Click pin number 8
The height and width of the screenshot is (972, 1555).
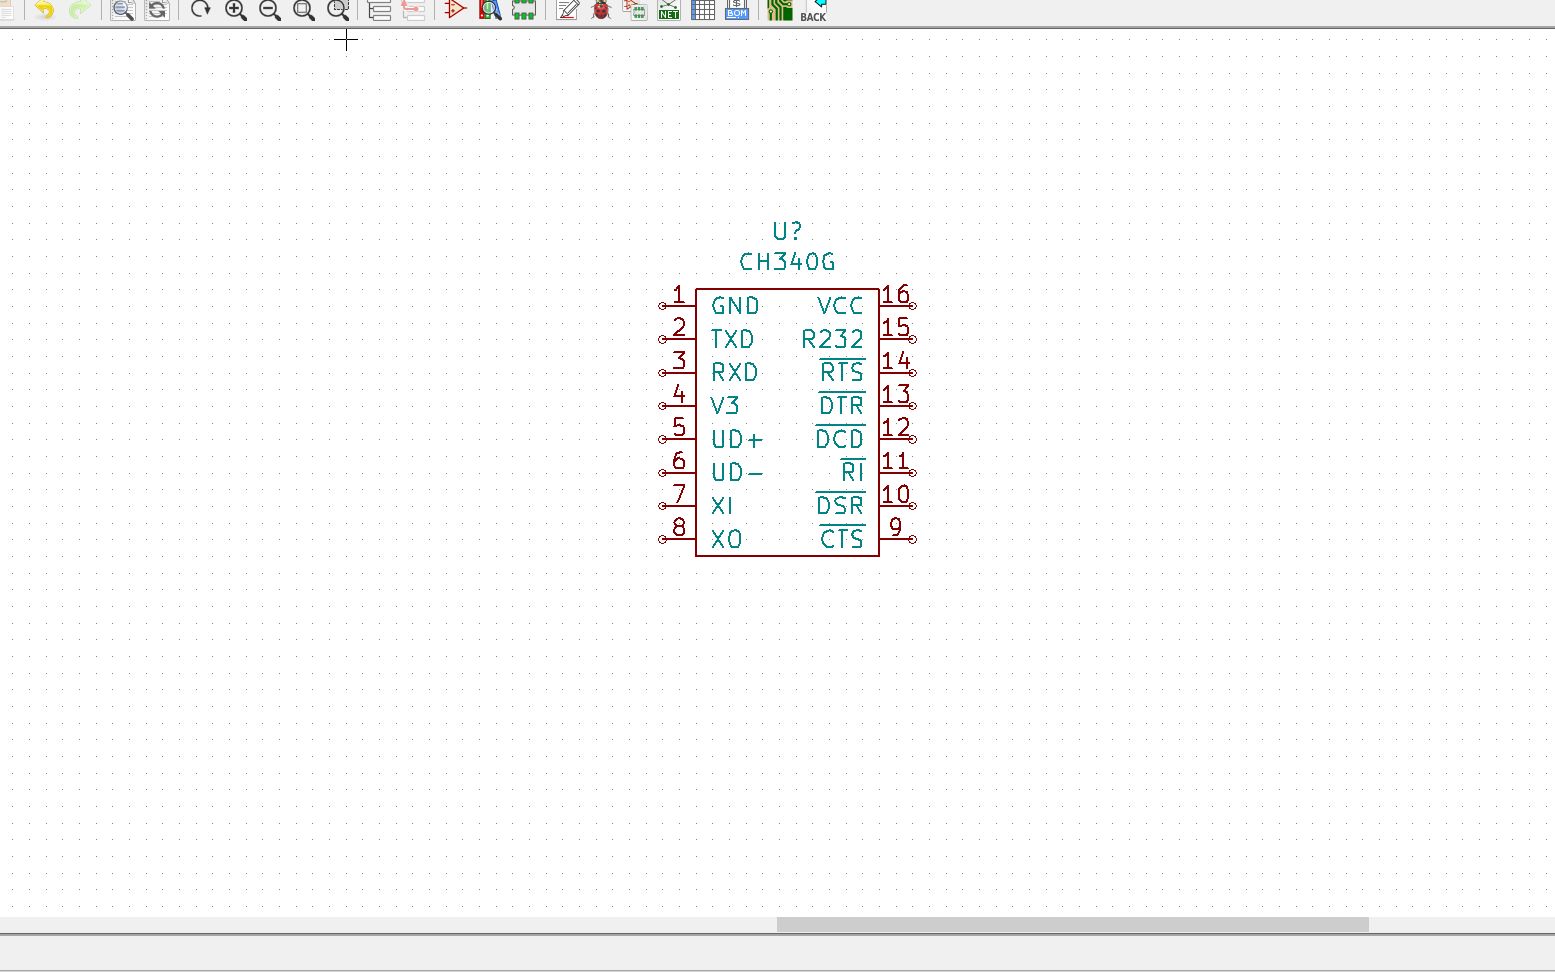coord(679,527)
